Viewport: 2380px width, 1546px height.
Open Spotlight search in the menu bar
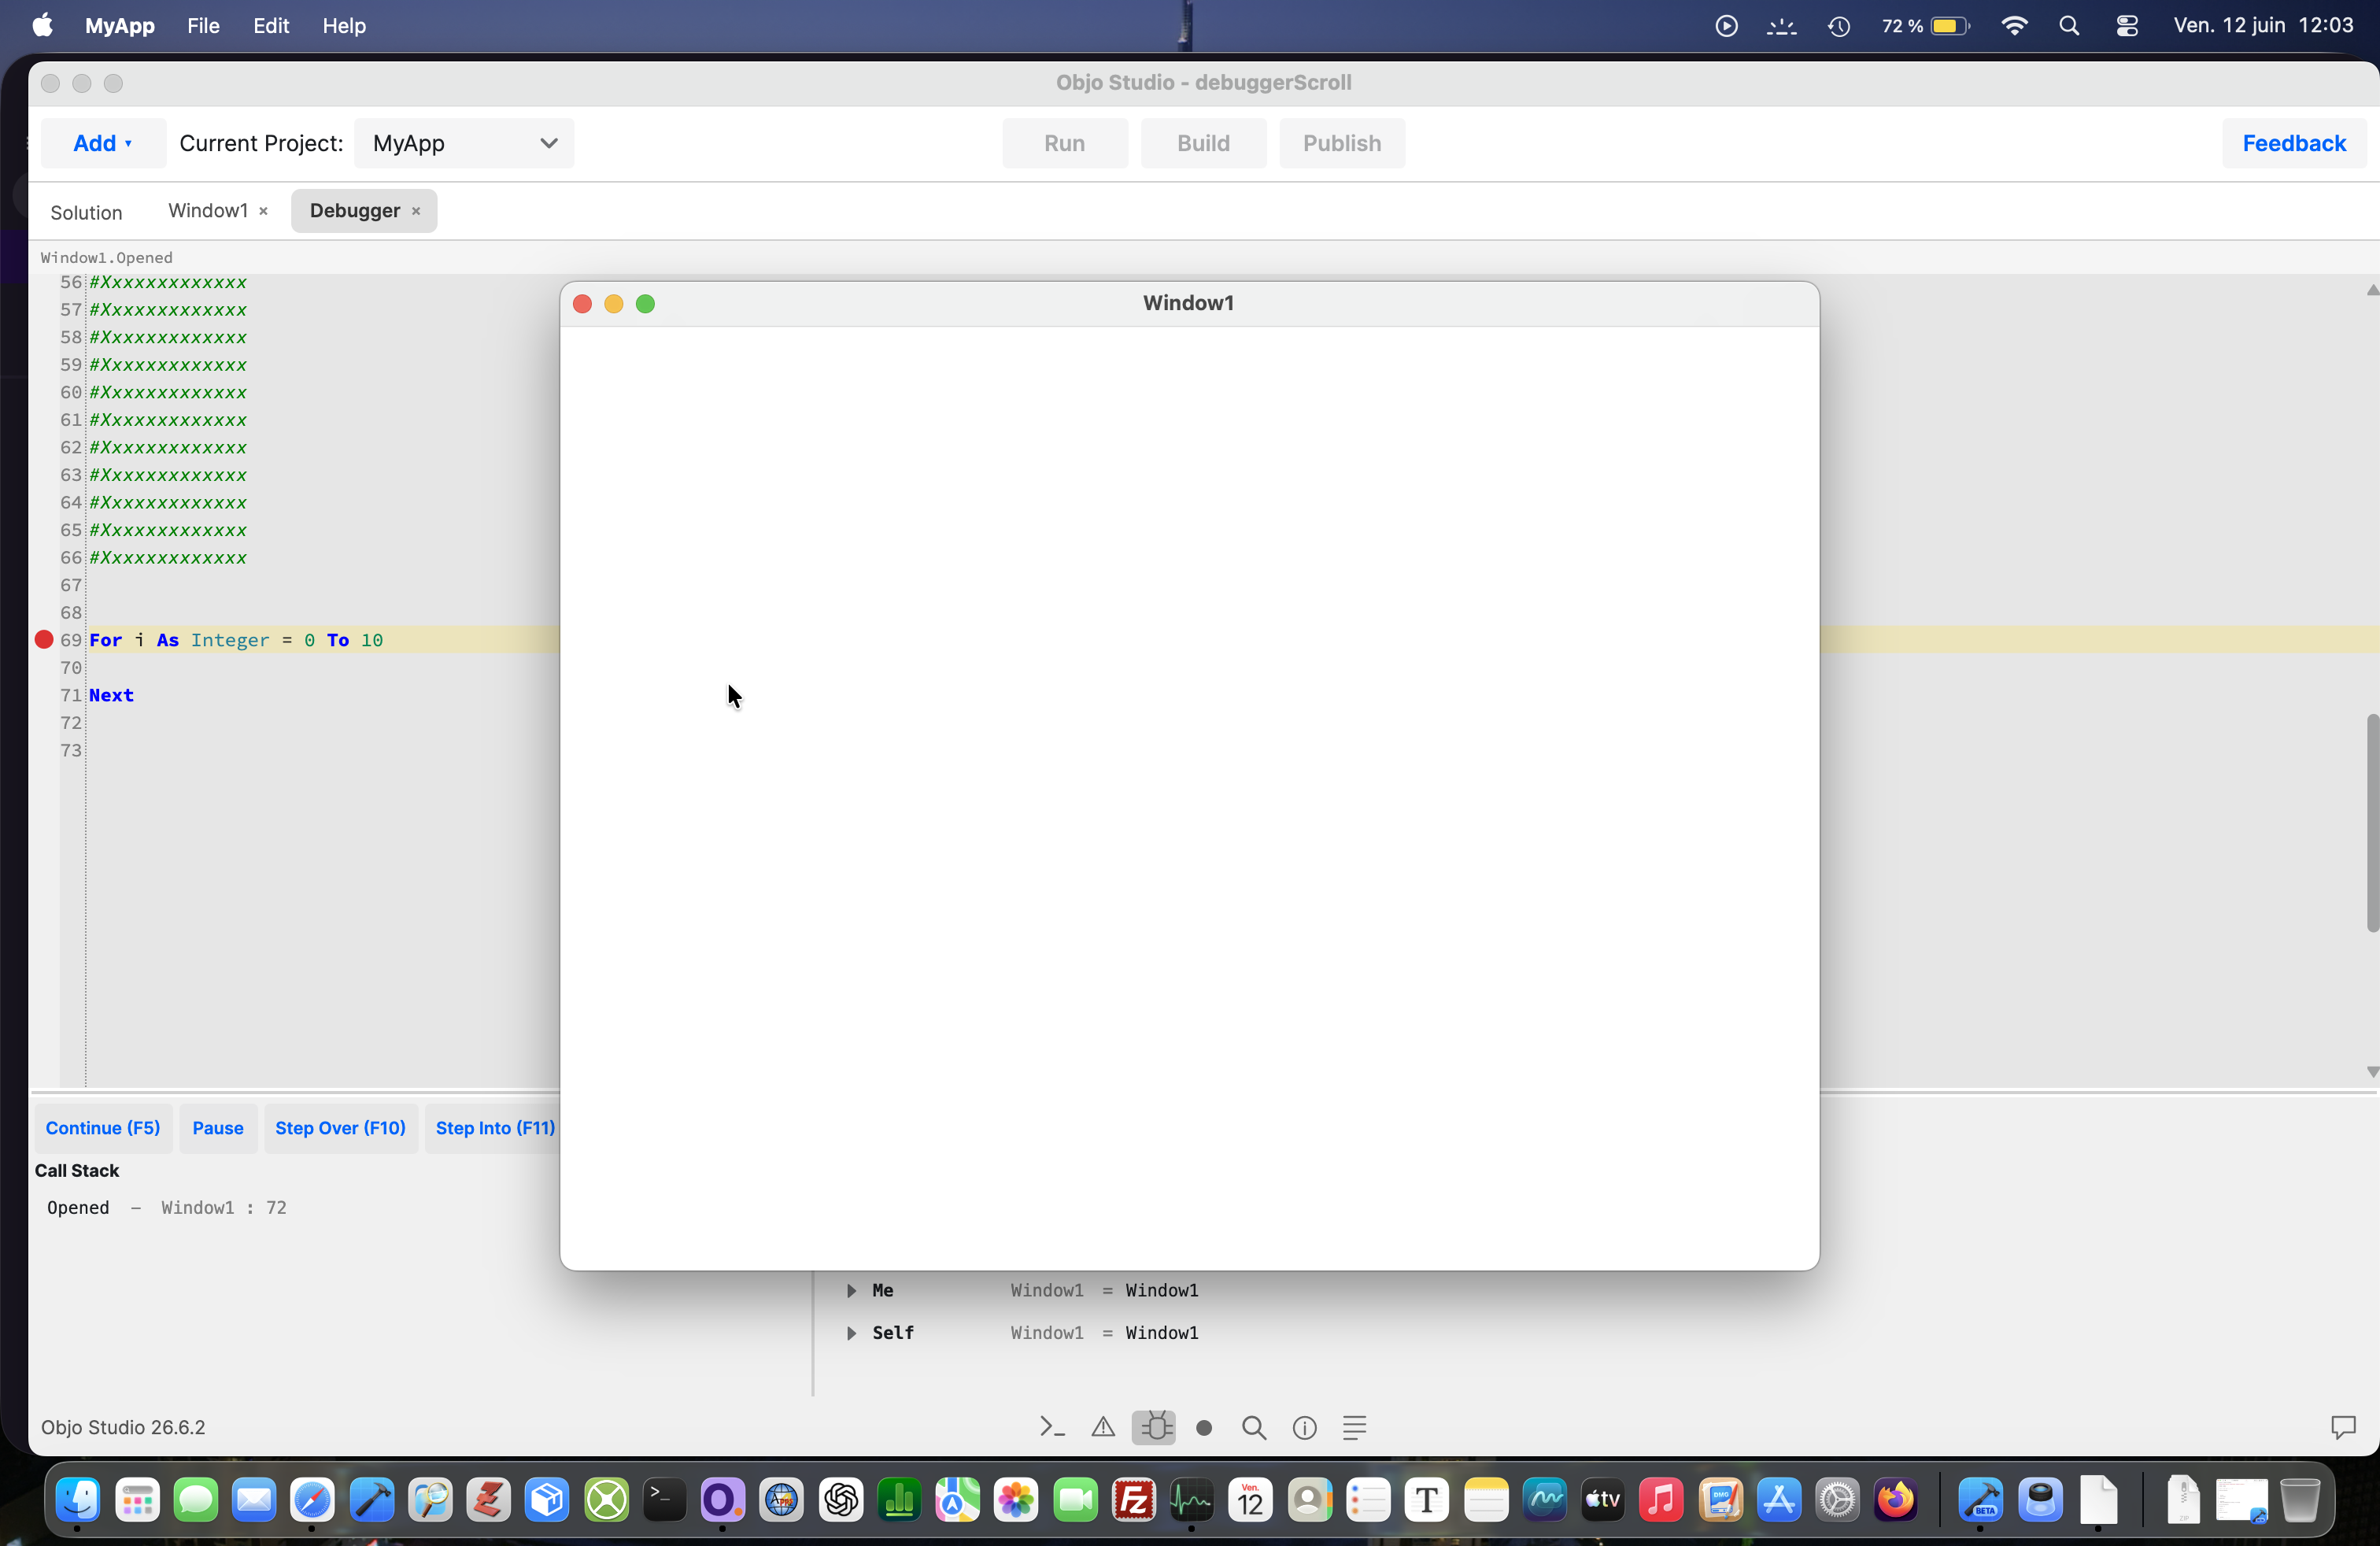click(2069, 26)
